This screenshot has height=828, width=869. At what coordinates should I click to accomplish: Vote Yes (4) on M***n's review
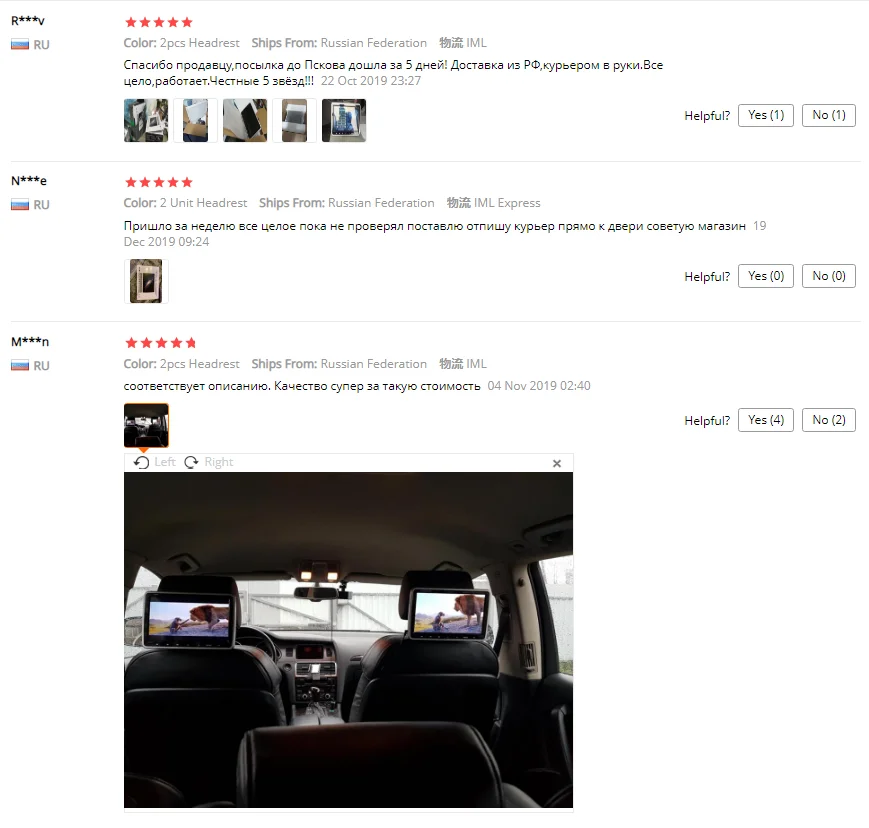pyautogui.click(x=766, y=420)
